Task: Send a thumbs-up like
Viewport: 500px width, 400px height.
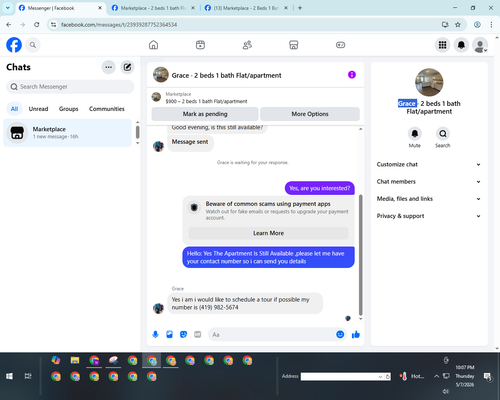Action: point(356,334)
